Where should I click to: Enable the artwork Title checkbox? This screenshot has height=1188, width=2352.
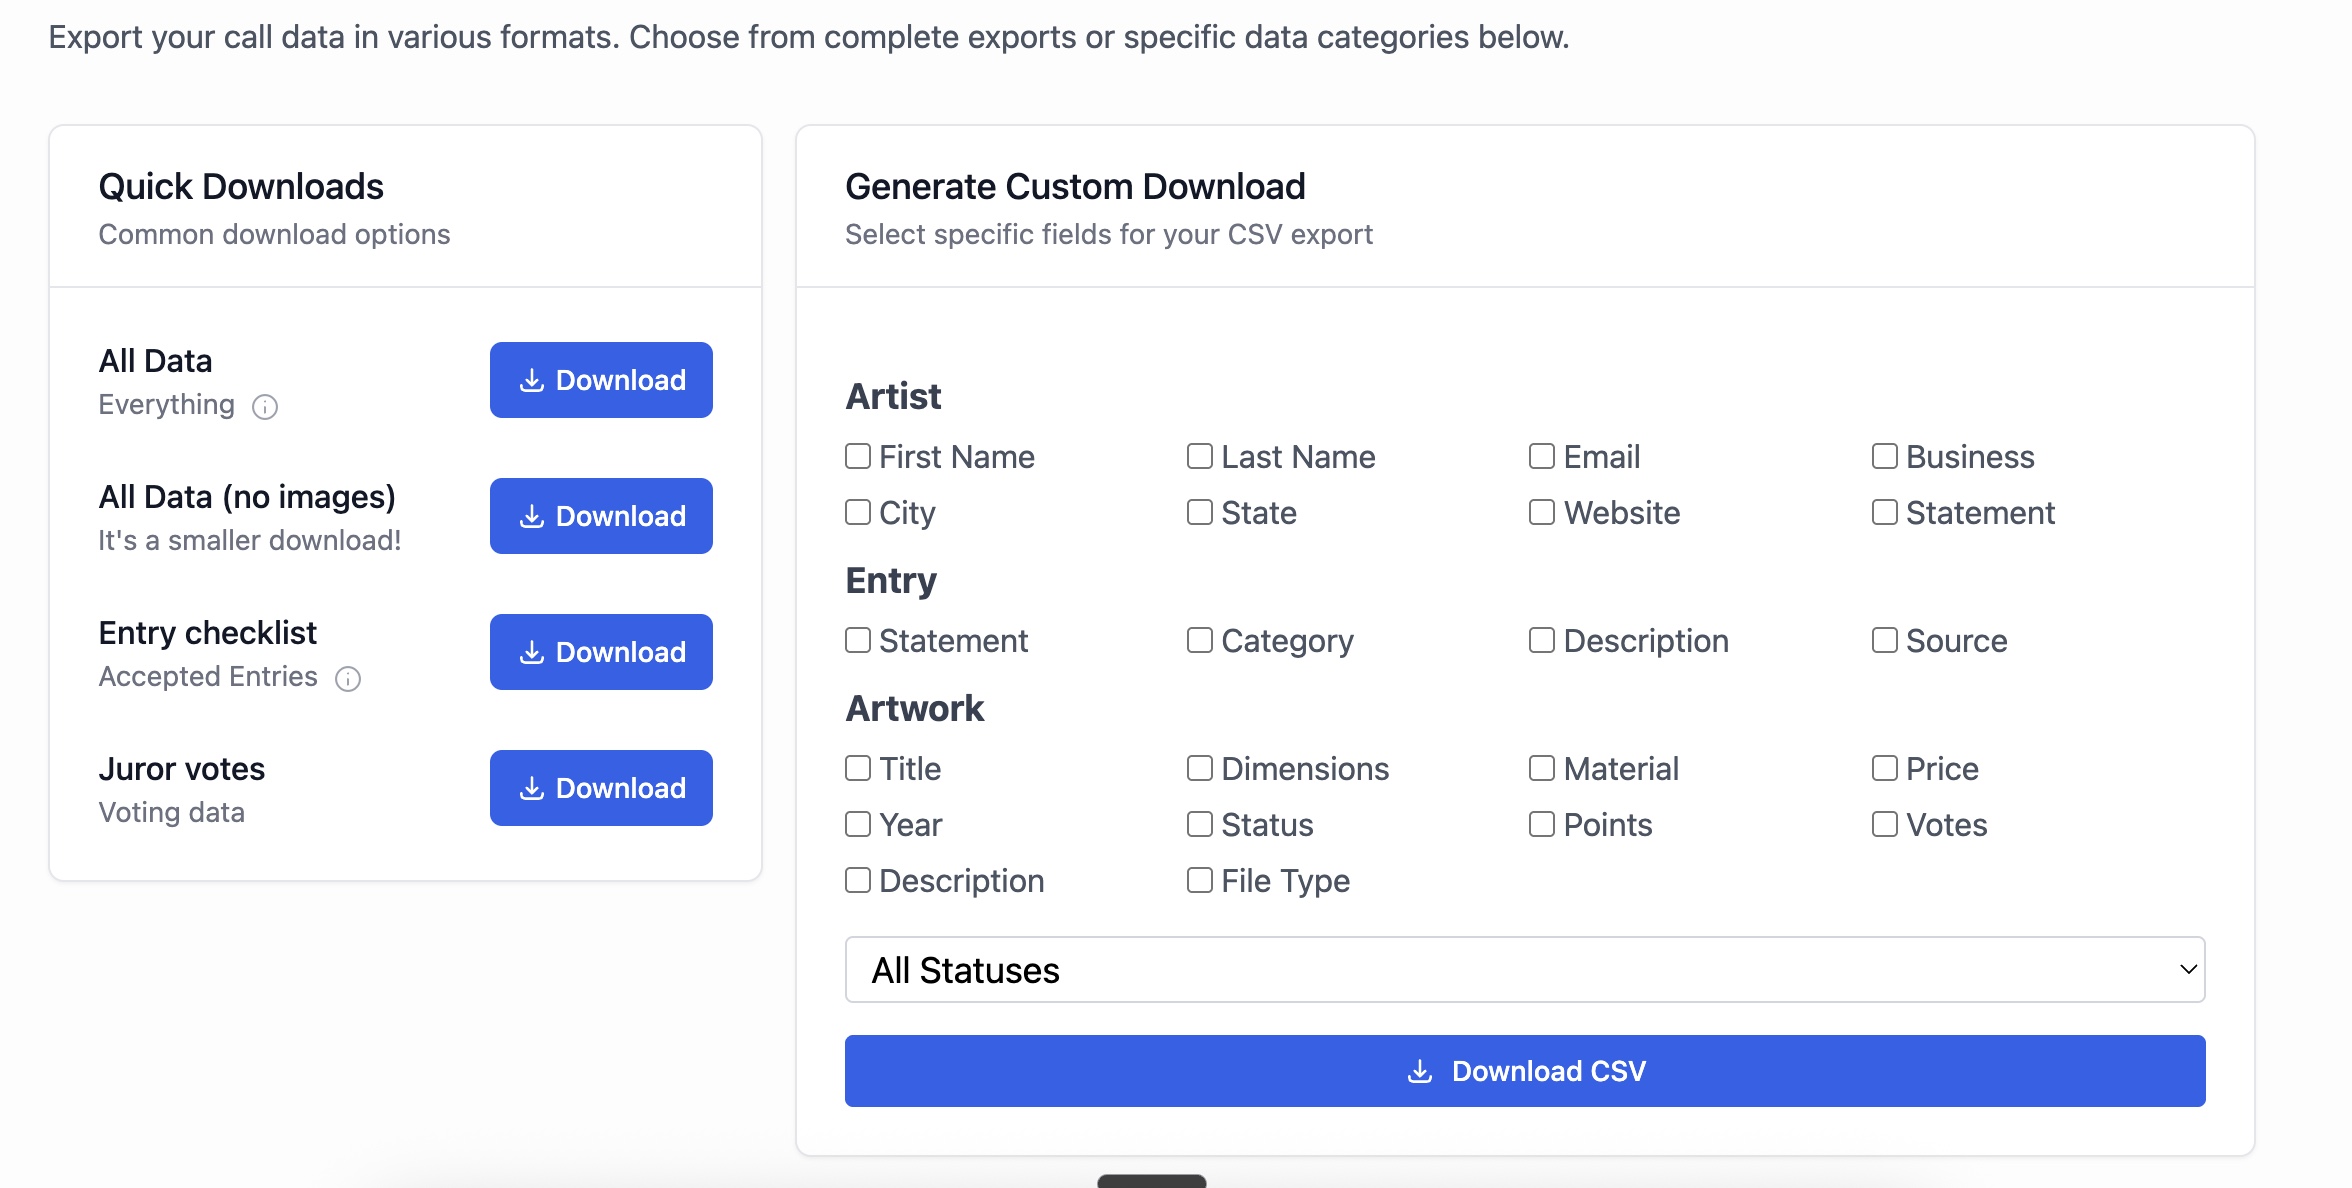[858, 769]
